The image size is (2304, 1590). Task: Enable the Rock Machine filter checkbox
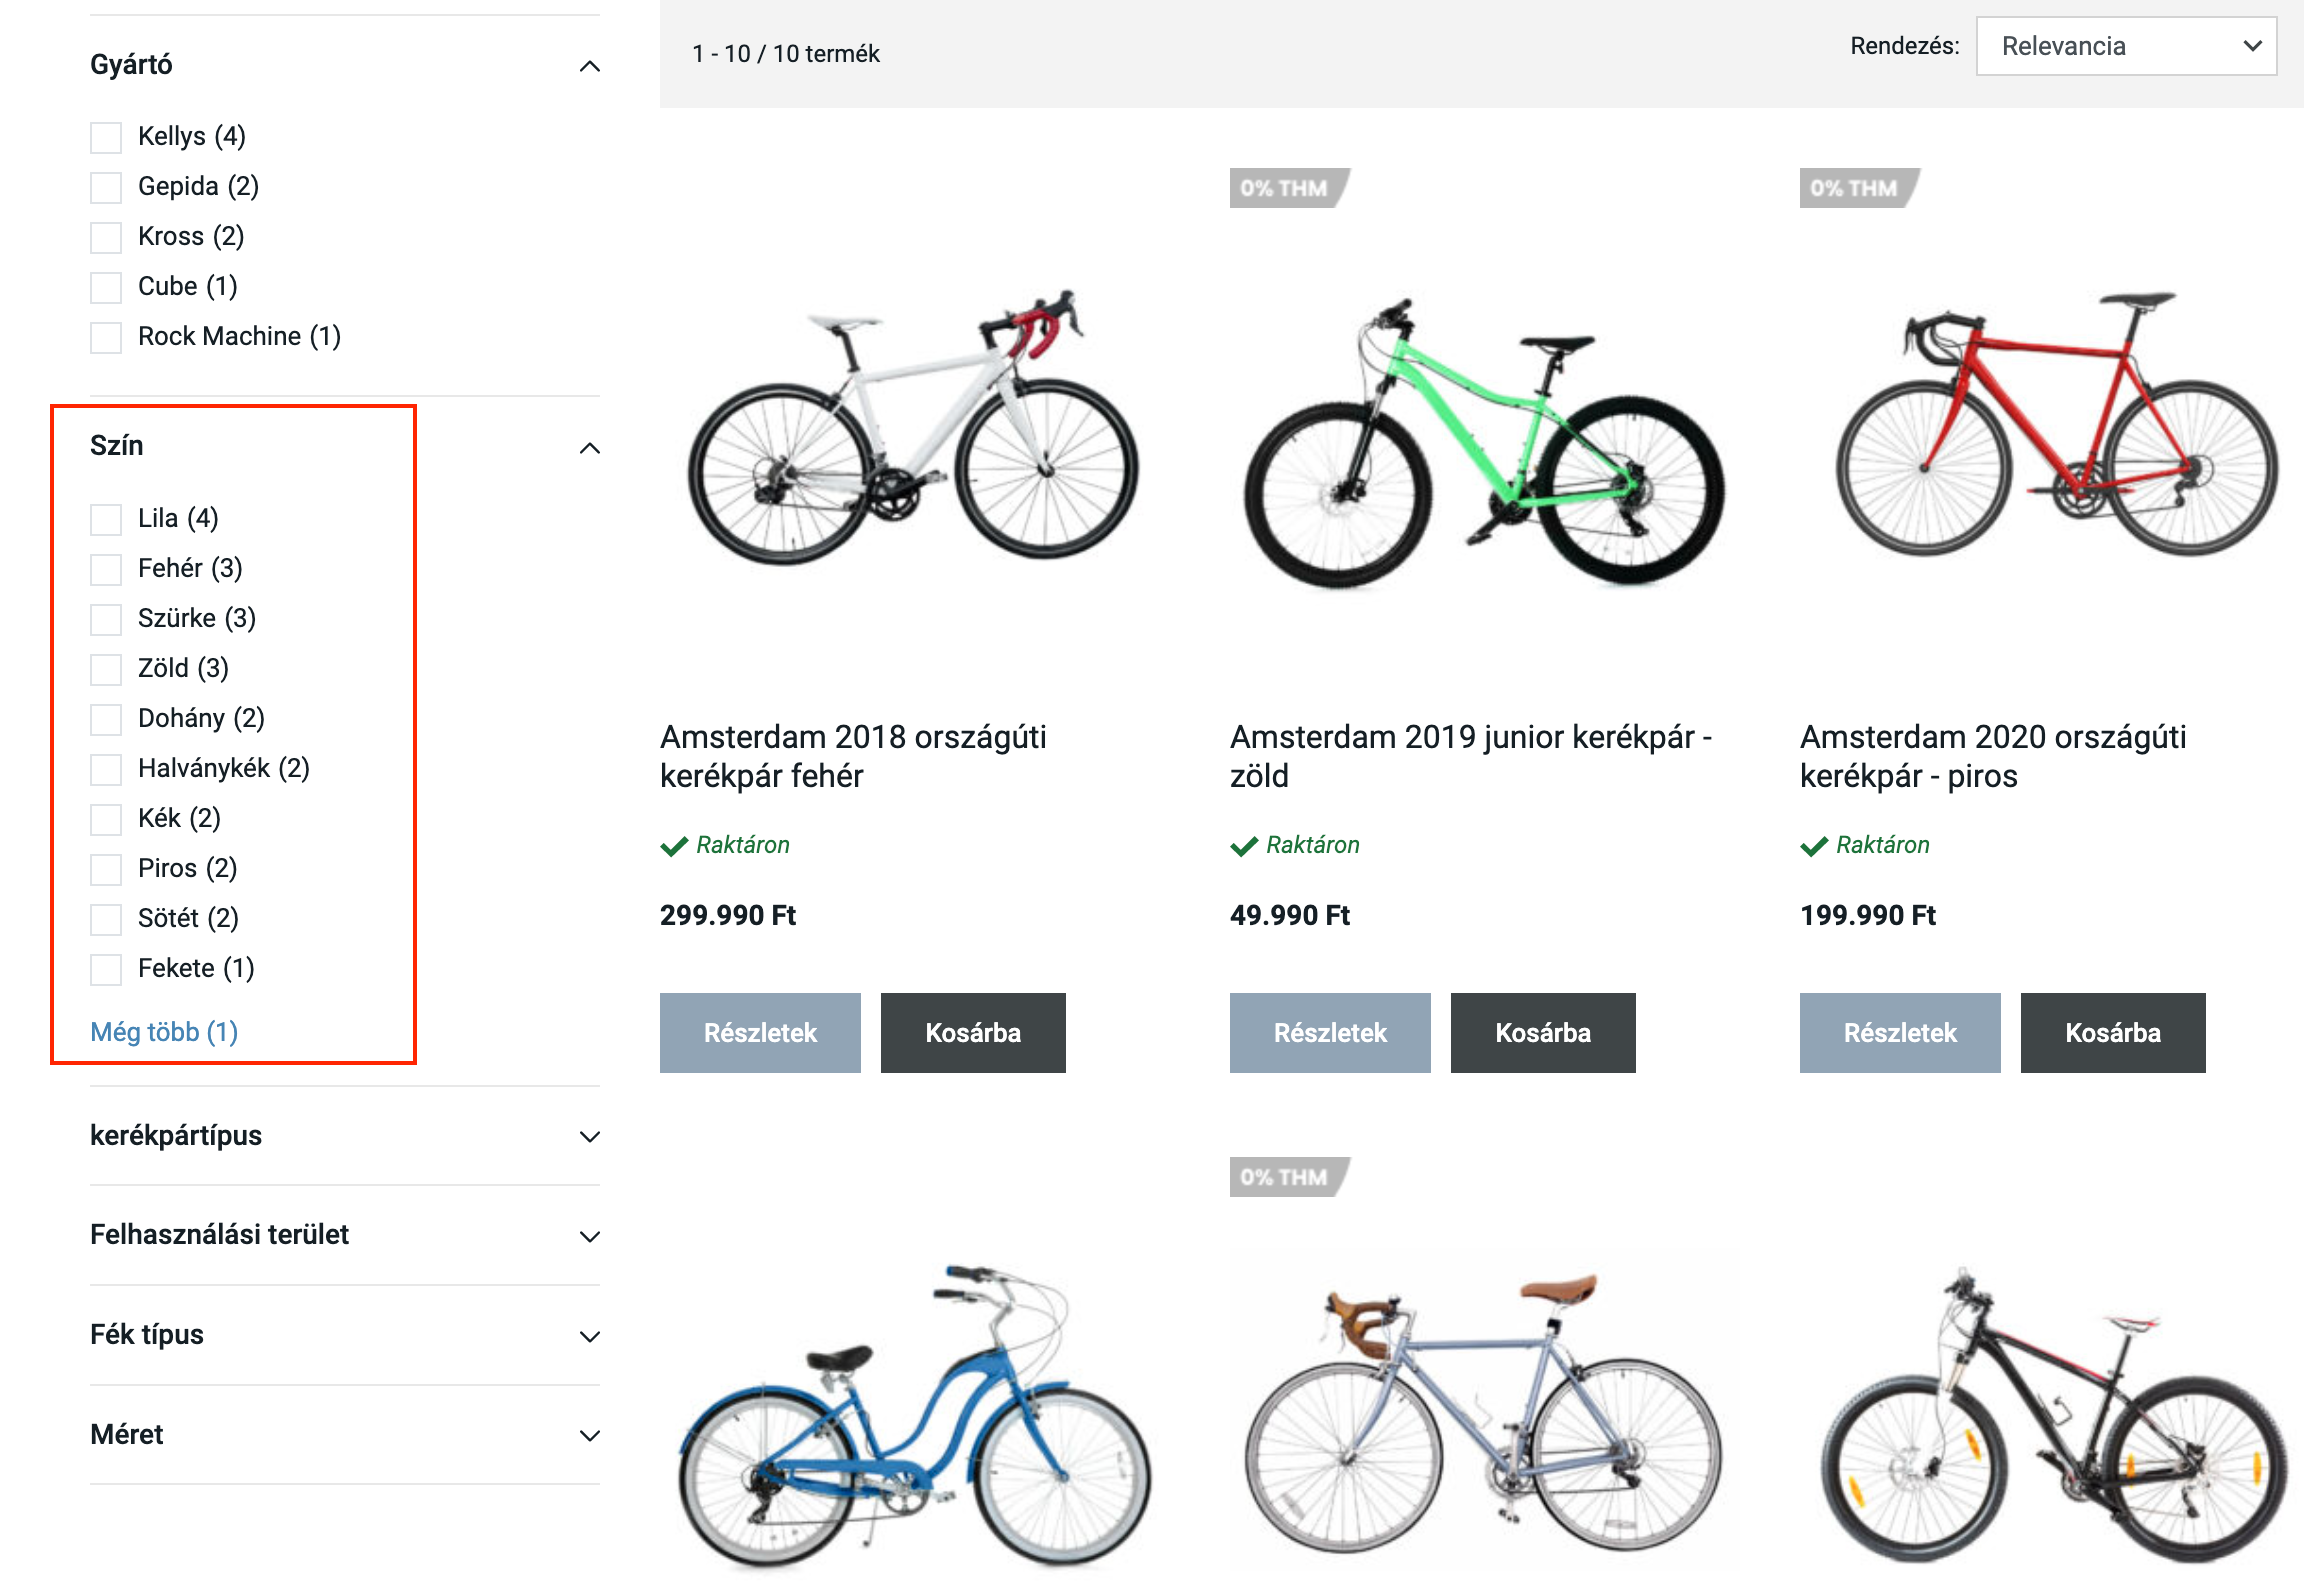click(106, 337)
